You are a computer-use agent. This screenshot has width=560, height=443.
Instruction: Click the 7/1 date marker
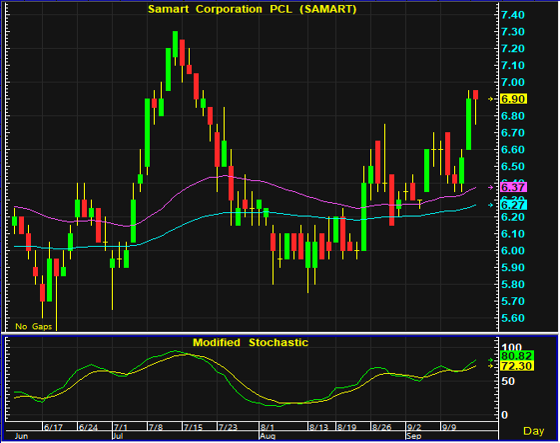tap(121, 427)
